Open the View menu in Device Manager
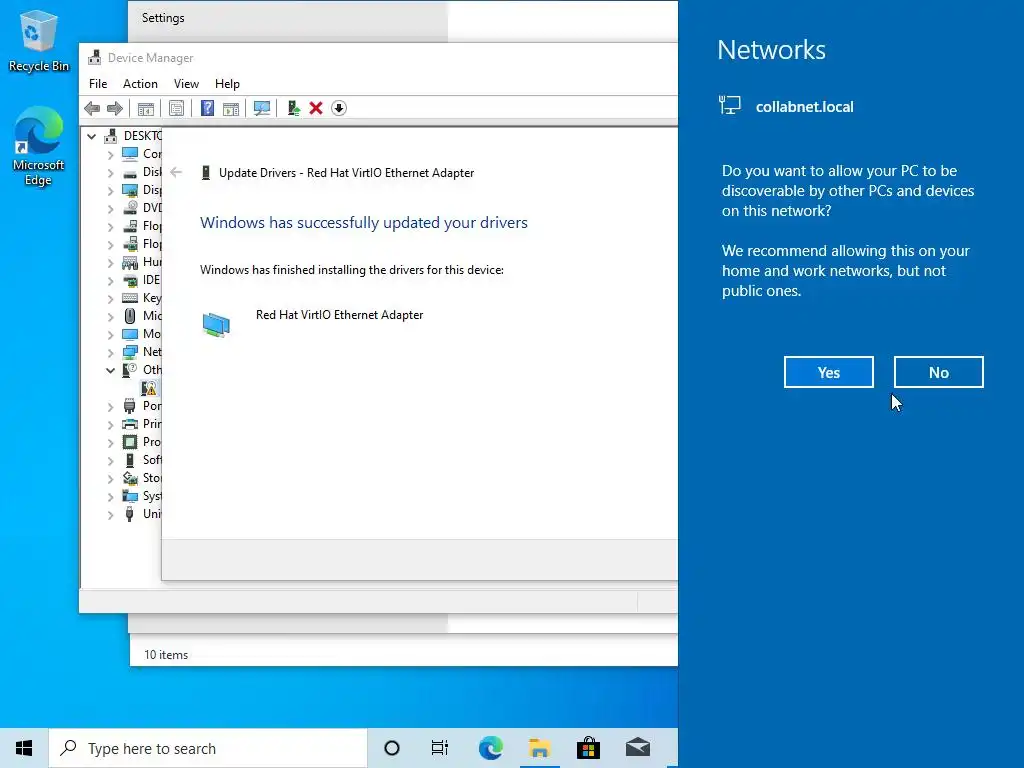 [186, 84]
